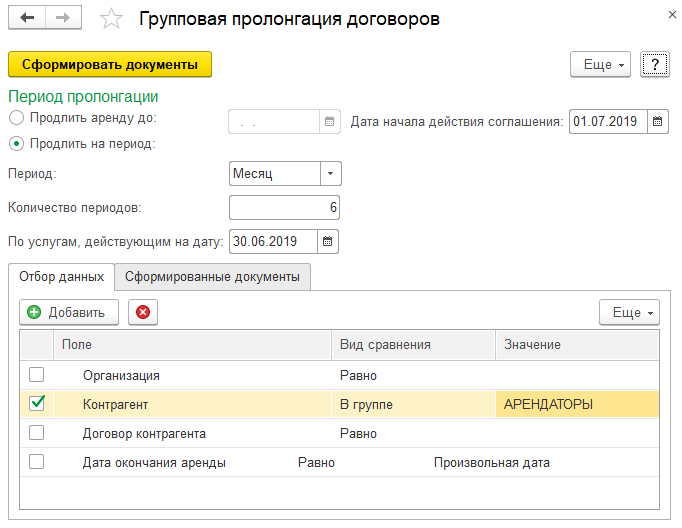Viewport: 682px width, 528px height.
Task: Open calendar for services effective date
Action: [328, 241]
